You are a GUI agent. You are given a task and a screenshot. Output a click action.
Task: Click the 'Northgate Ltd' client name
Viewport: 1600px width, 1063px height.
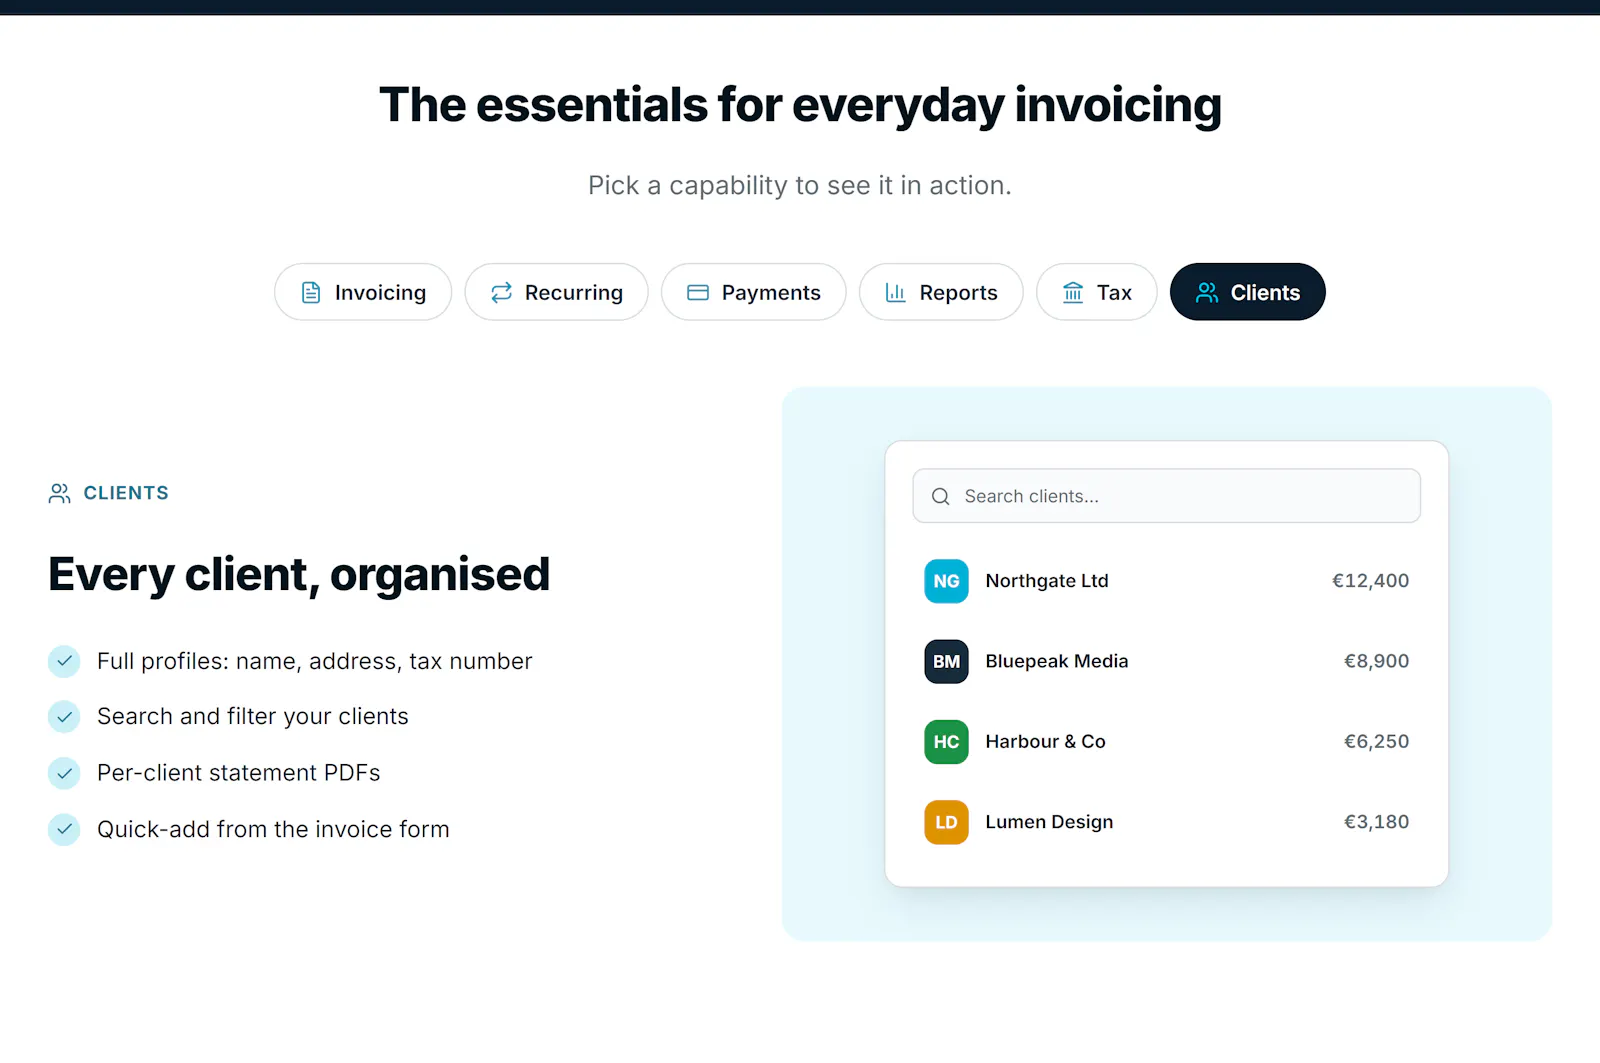(x=1047, y=581)
